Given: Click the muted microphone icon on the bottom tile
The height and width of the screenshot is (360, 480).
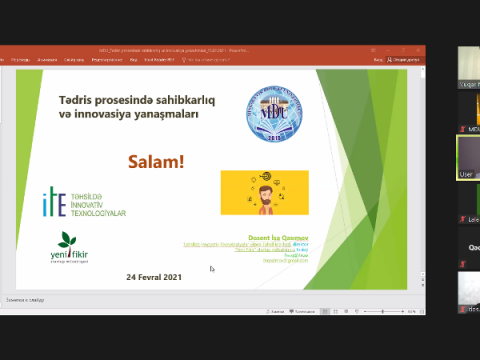Looking at the screenshot, I should 462,309.
